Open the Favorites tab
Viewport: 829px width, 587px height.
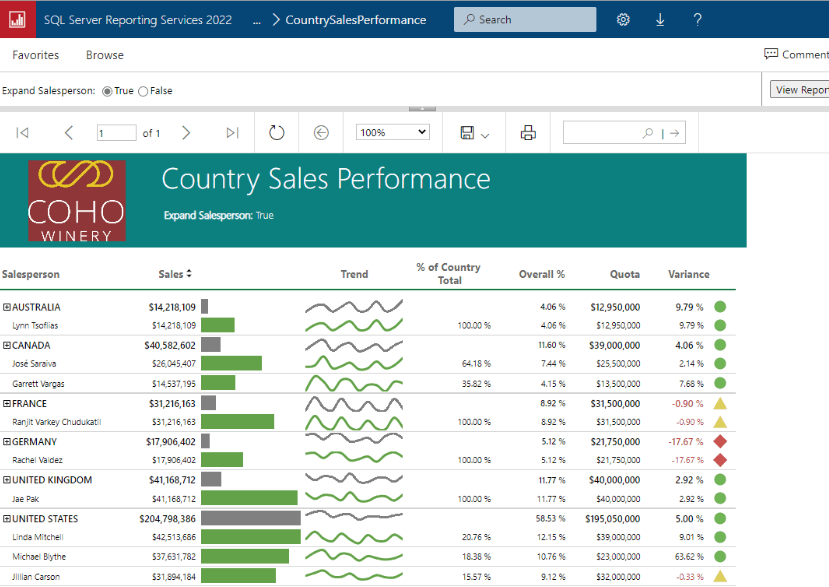[x=35, y=55]
